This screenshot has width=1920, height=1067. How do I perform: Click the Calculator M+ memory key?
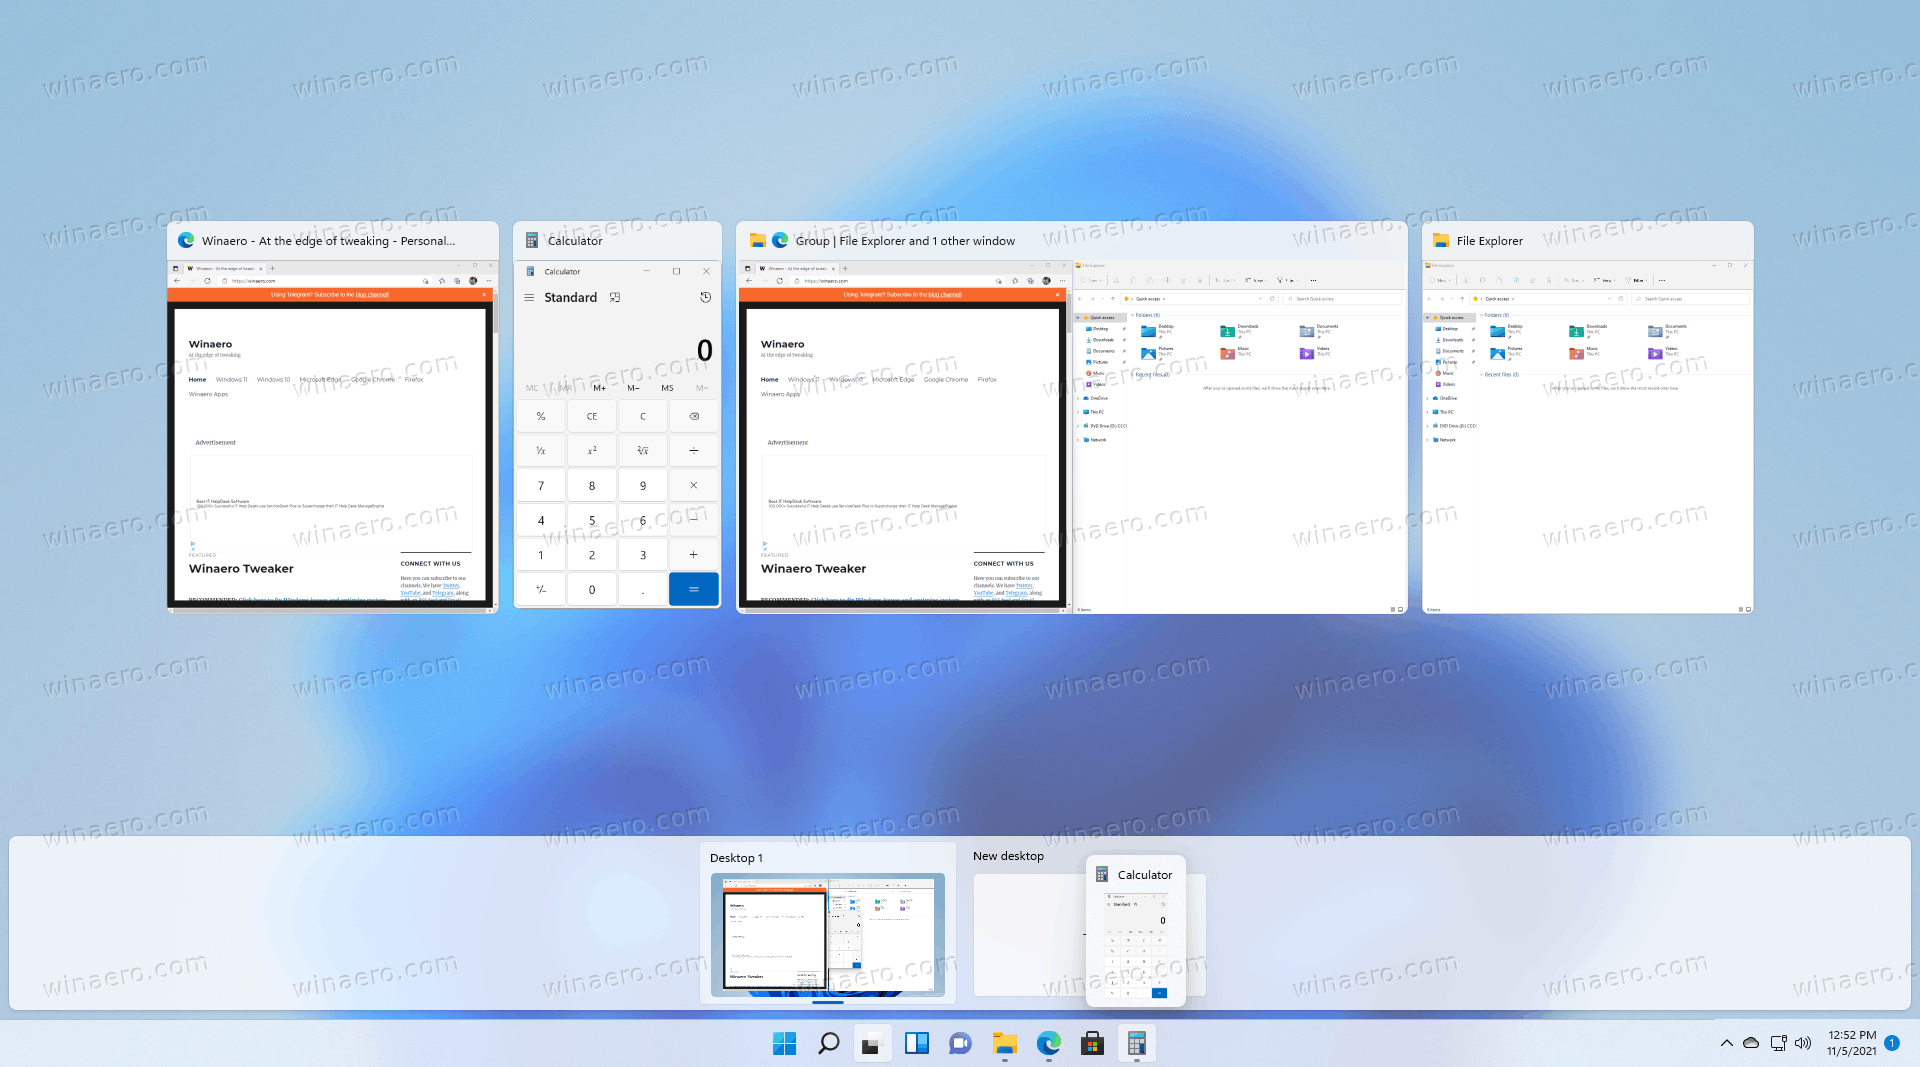(600, 388)
